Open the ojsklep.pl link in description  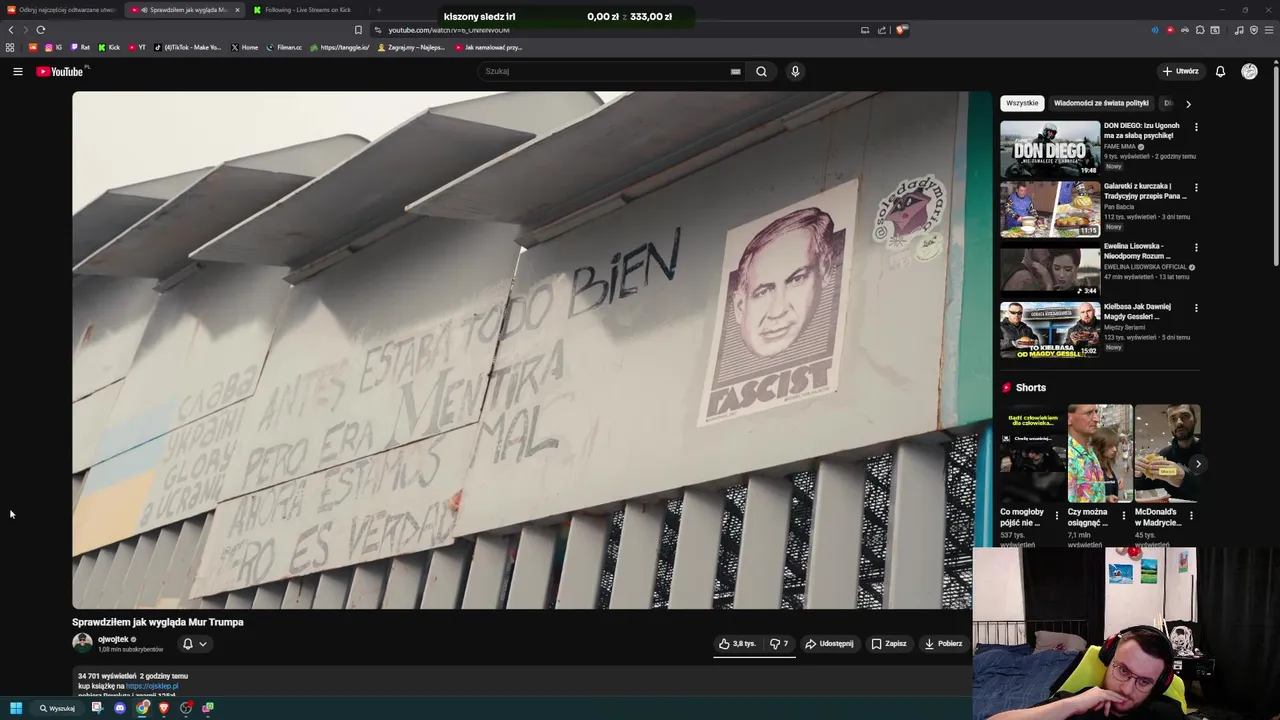point(152,686)
